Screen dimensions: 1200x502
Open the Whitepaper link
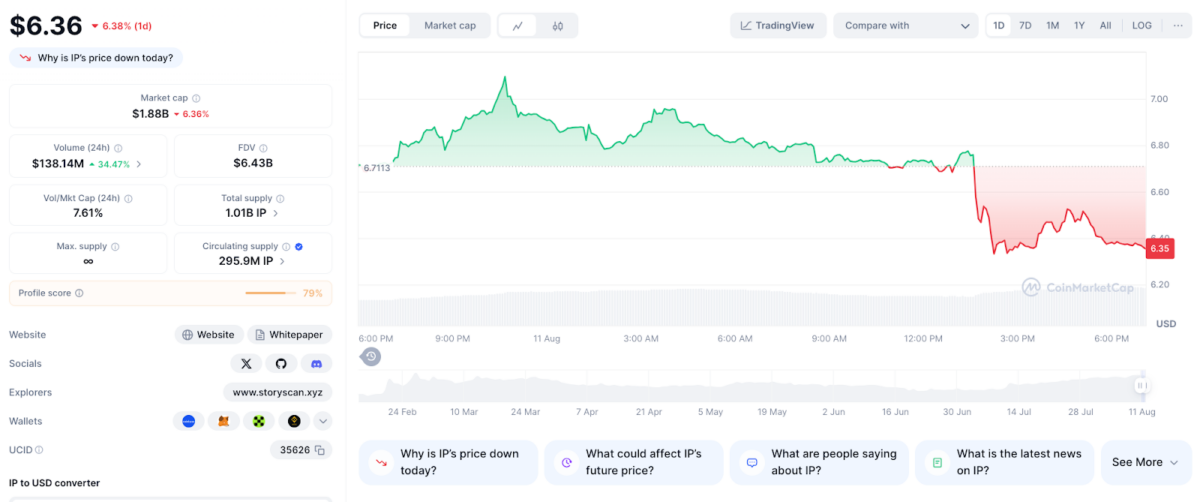pos(290,335)
